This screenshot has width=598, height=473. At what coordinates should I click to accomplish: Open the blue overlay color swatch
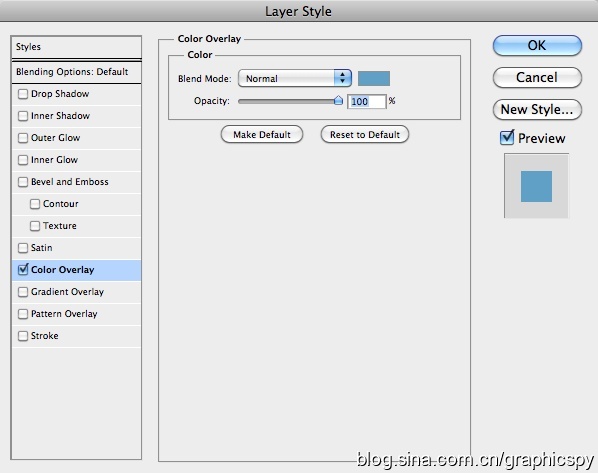point(374,79)
